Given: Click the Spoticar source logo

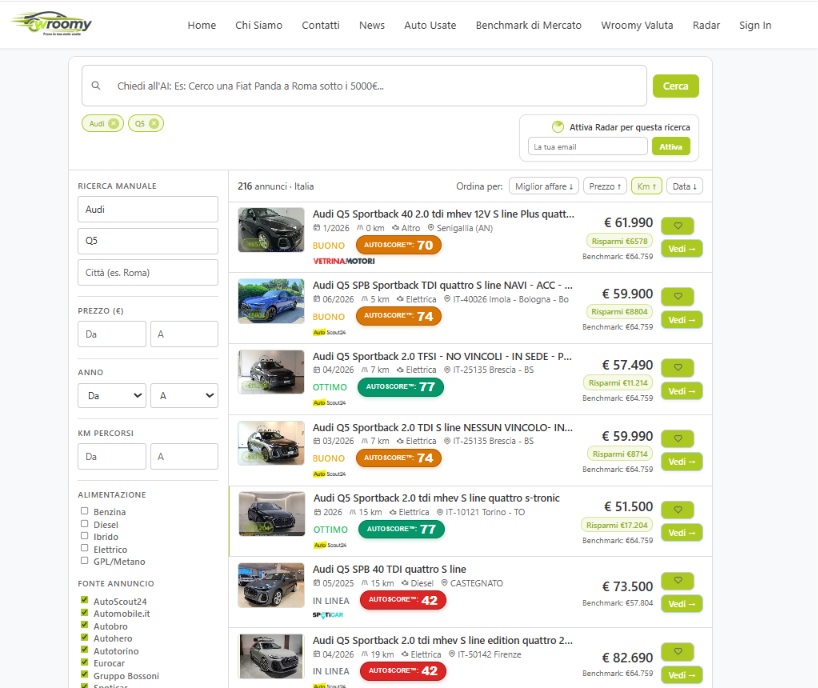Looking at the screenshot, I should pos(328,615).
